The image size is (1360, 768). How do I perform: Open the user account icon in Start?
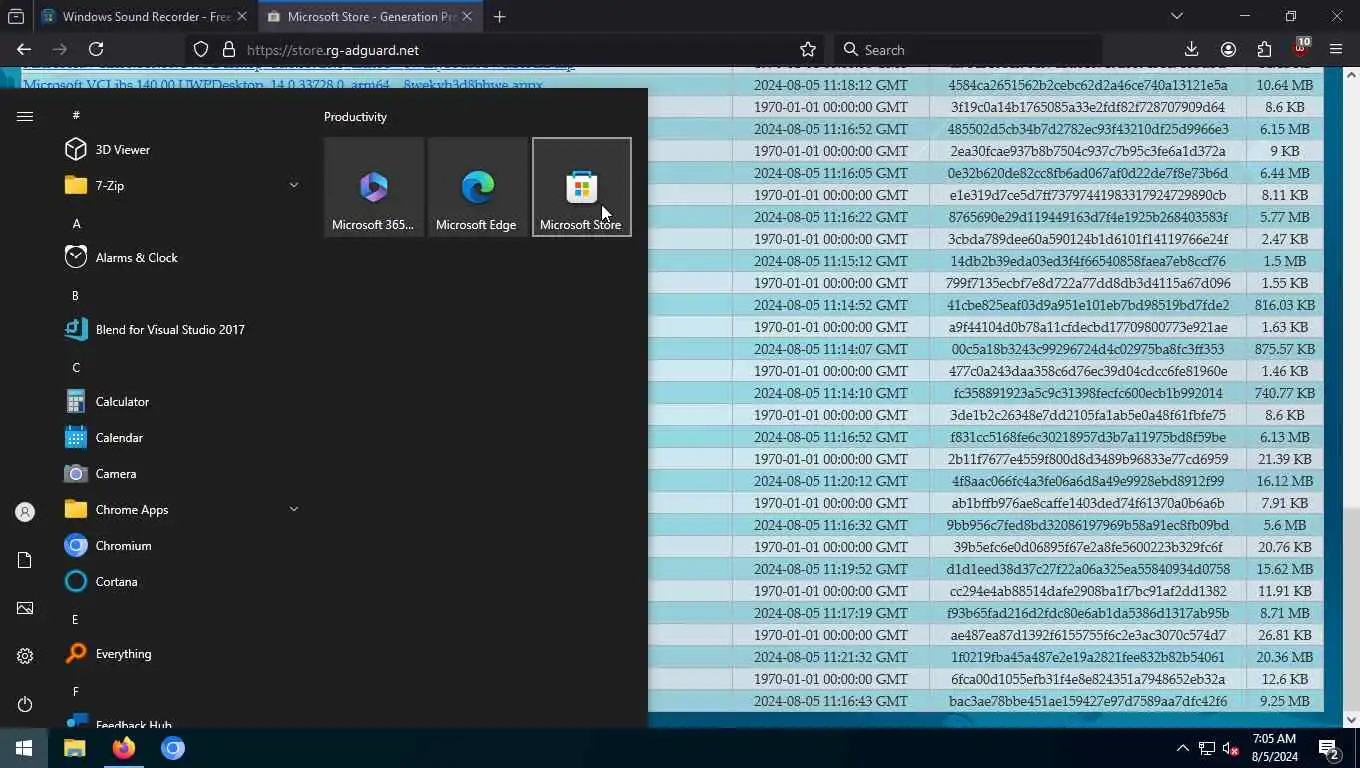(25, 512)
